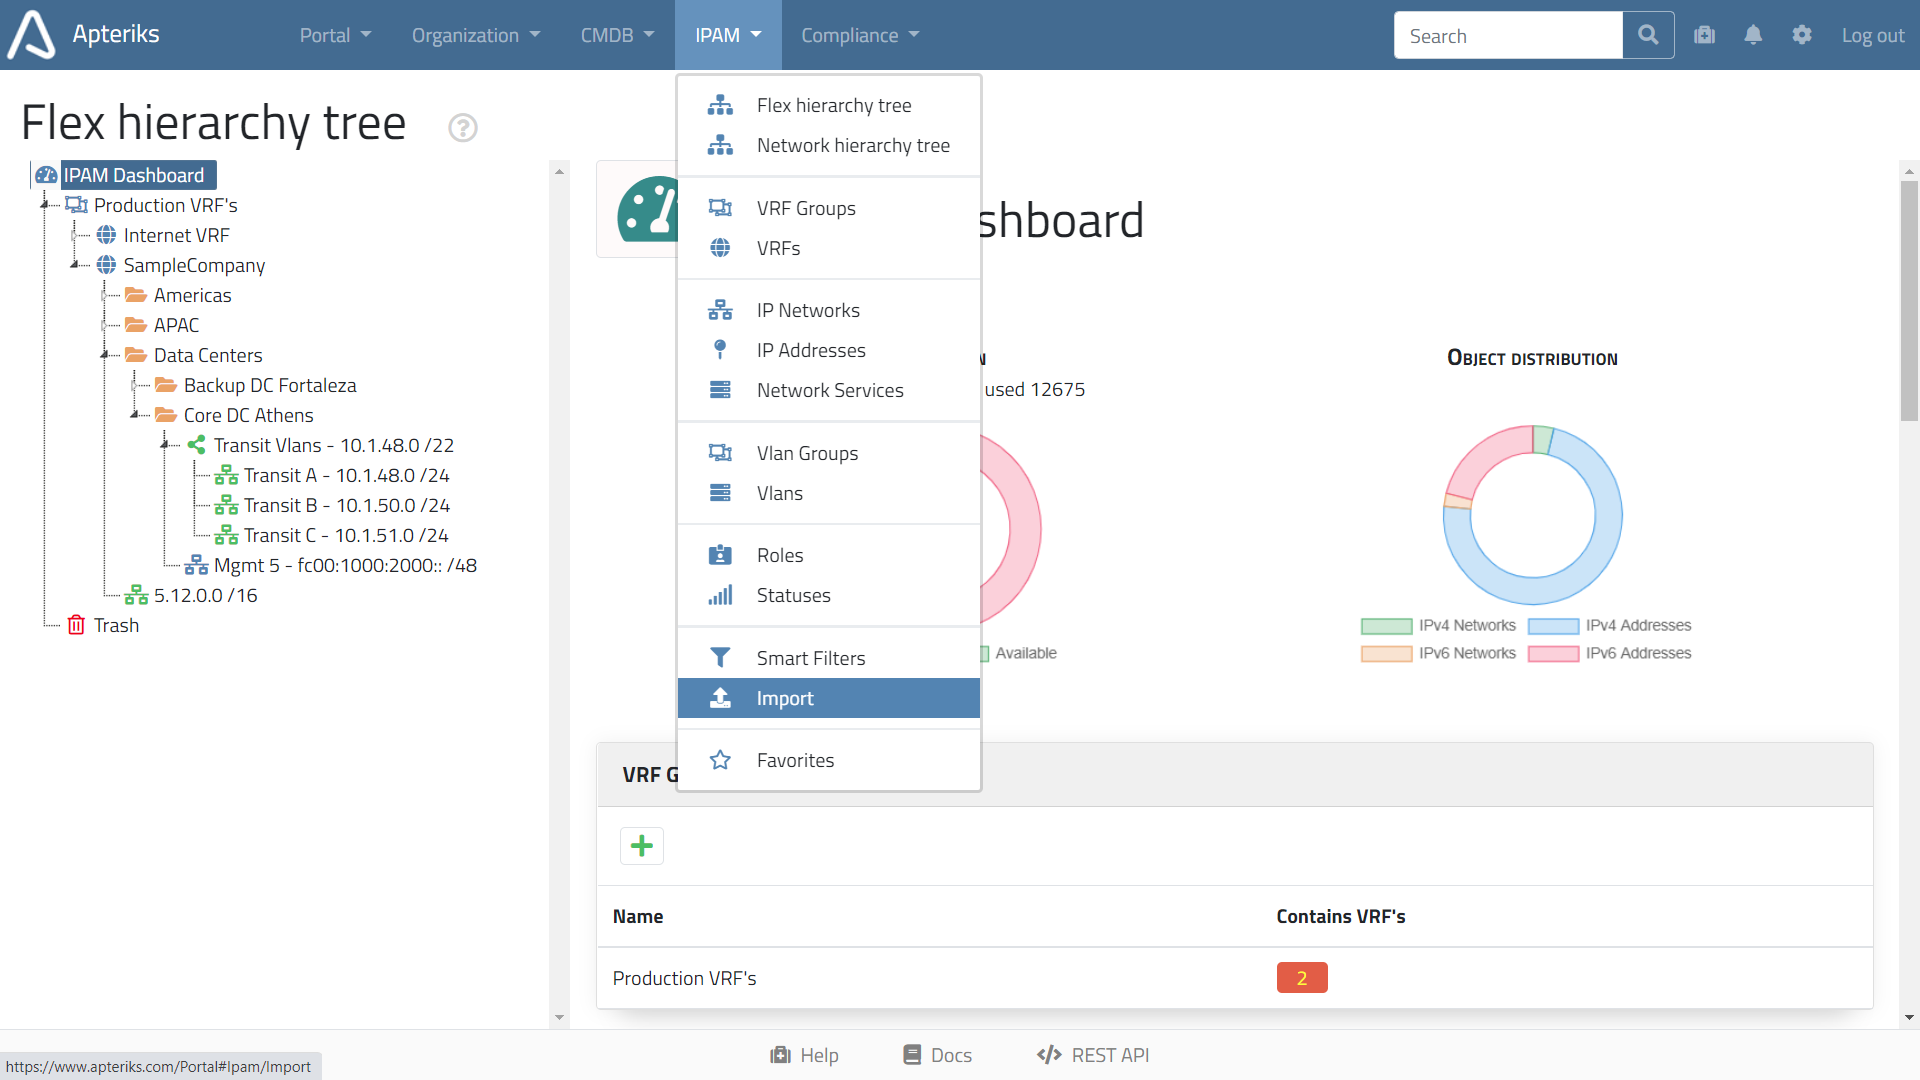Click the Log out link
This screenshot has width=1920, height=1080.
pos(1872,36)
